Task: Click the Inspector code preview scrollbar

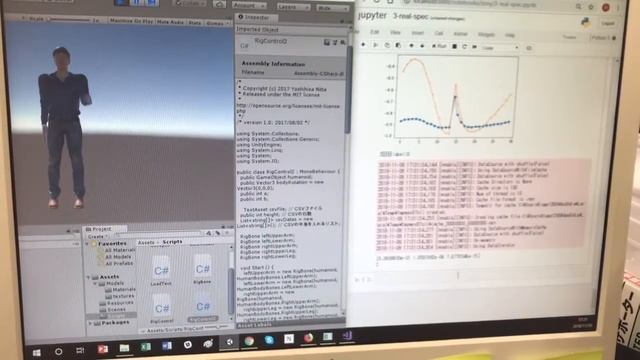Action: pos(348,90)
